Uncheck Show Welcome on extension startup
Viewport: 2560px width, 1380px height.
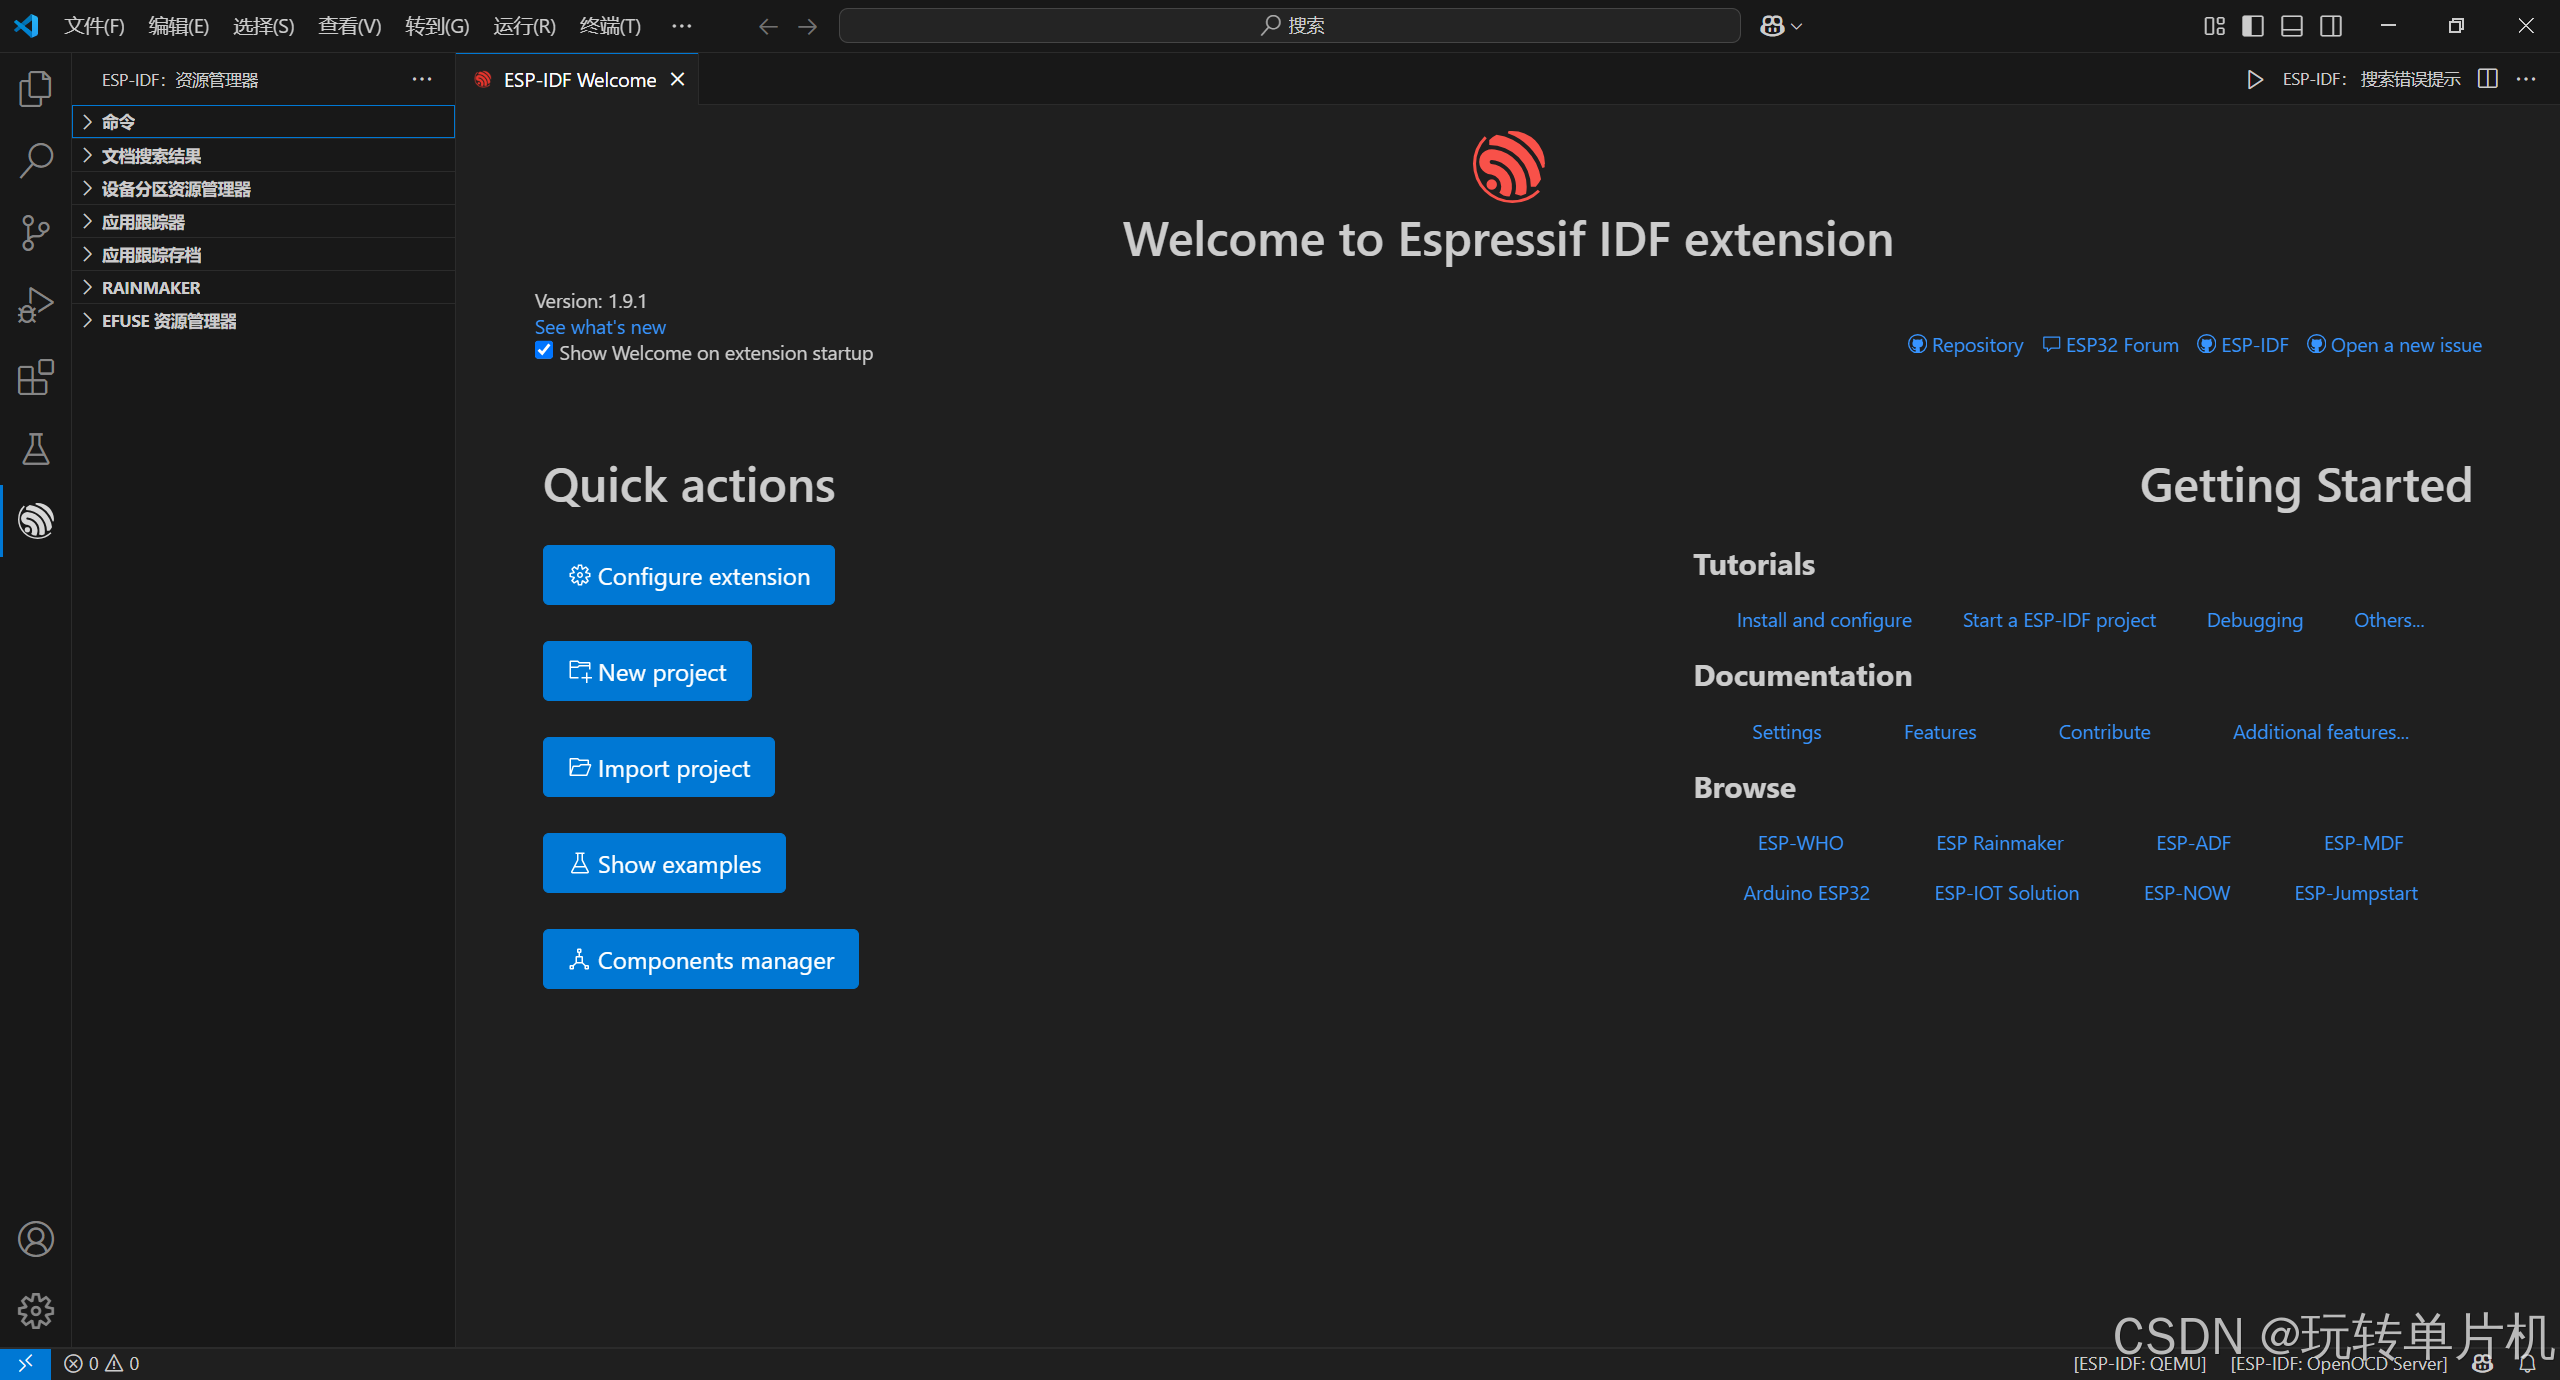click(x=543, y=351)
